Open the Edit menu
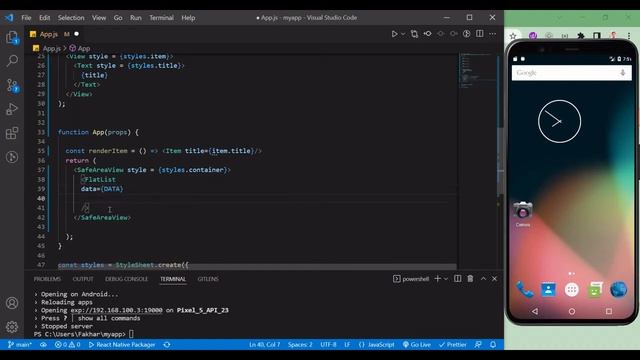This screenshot has width=640, height=360. pos(44,18)
